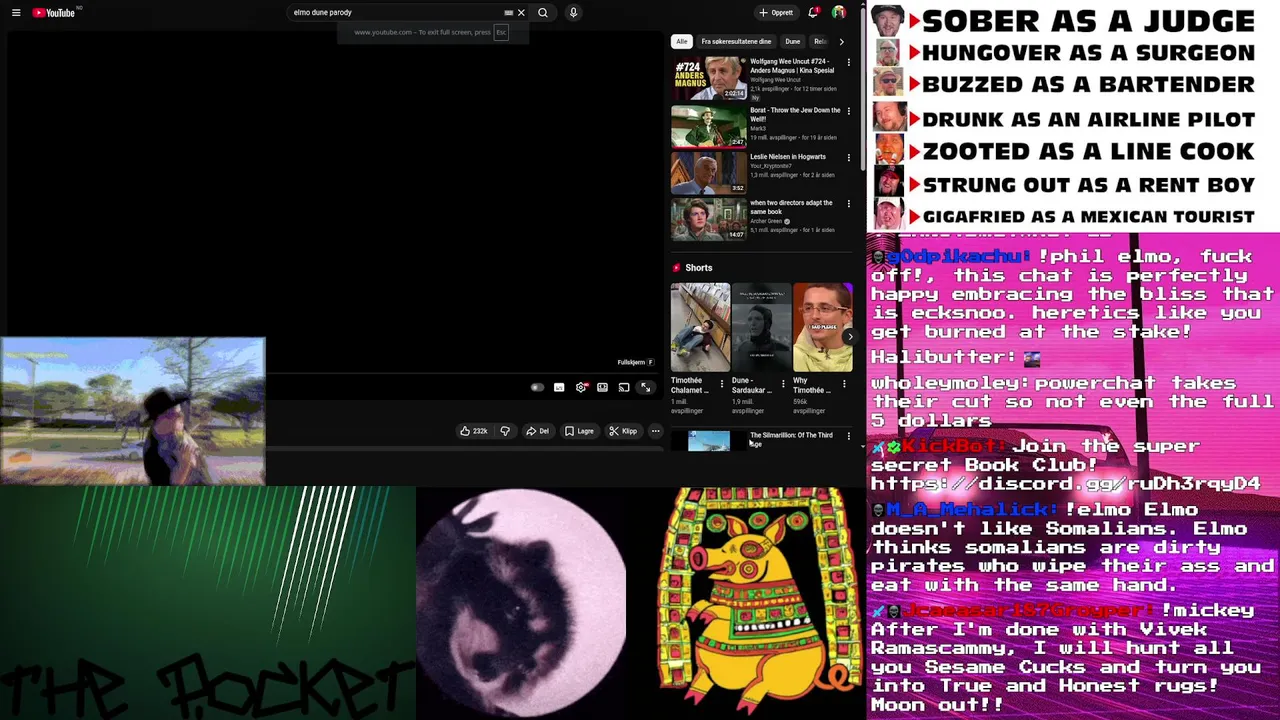Open the Wolfgang Wee Uncut #724 thumbnail

pyautogui.click(x=708, y=79)
